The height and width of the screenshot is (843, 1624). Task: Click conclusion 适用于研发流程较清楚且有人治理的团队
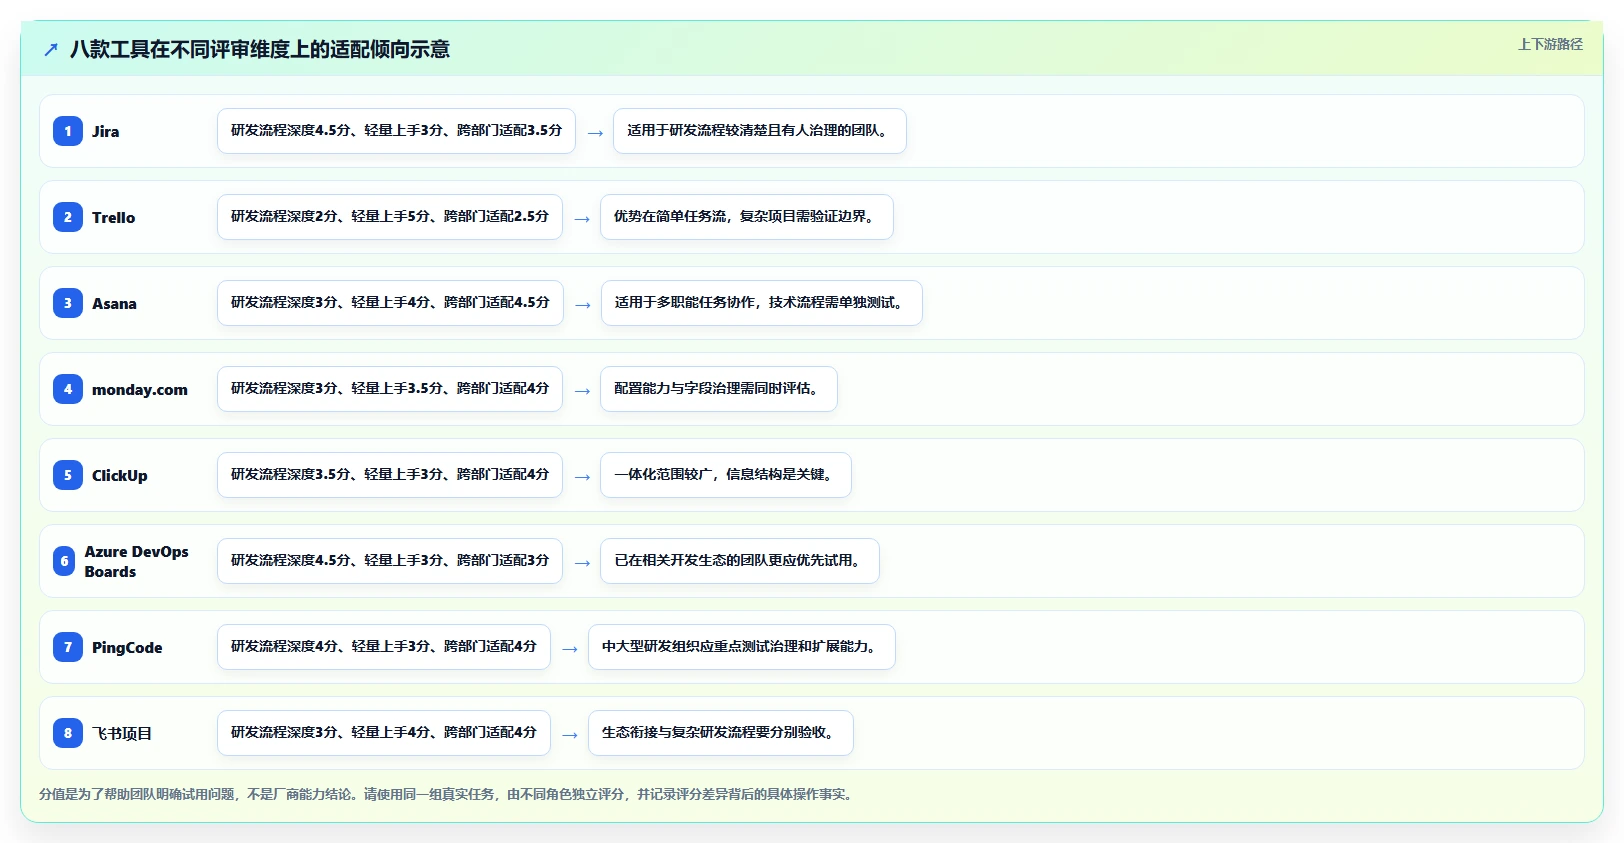click(760, 131)
